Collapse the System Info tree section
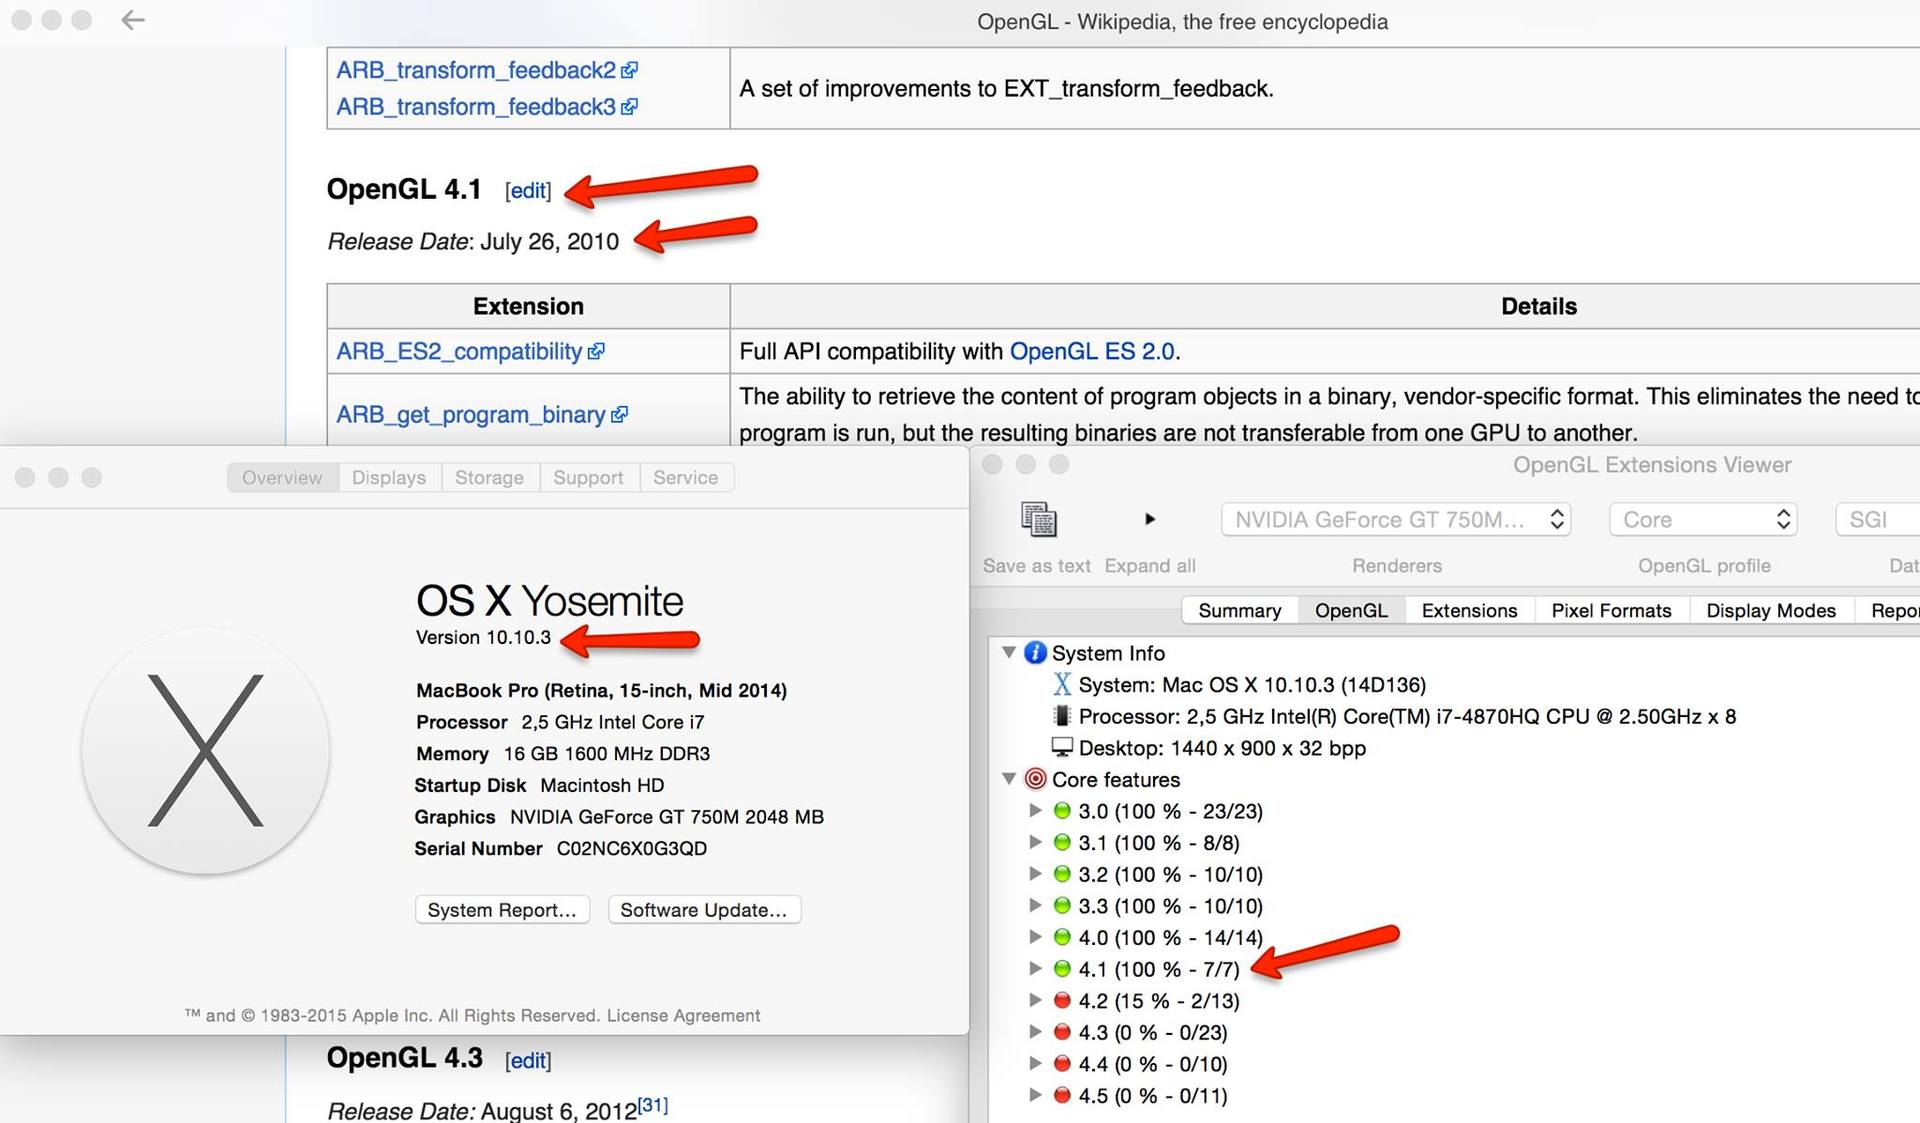The image size is (1920, 1123). pos(1009,652)
